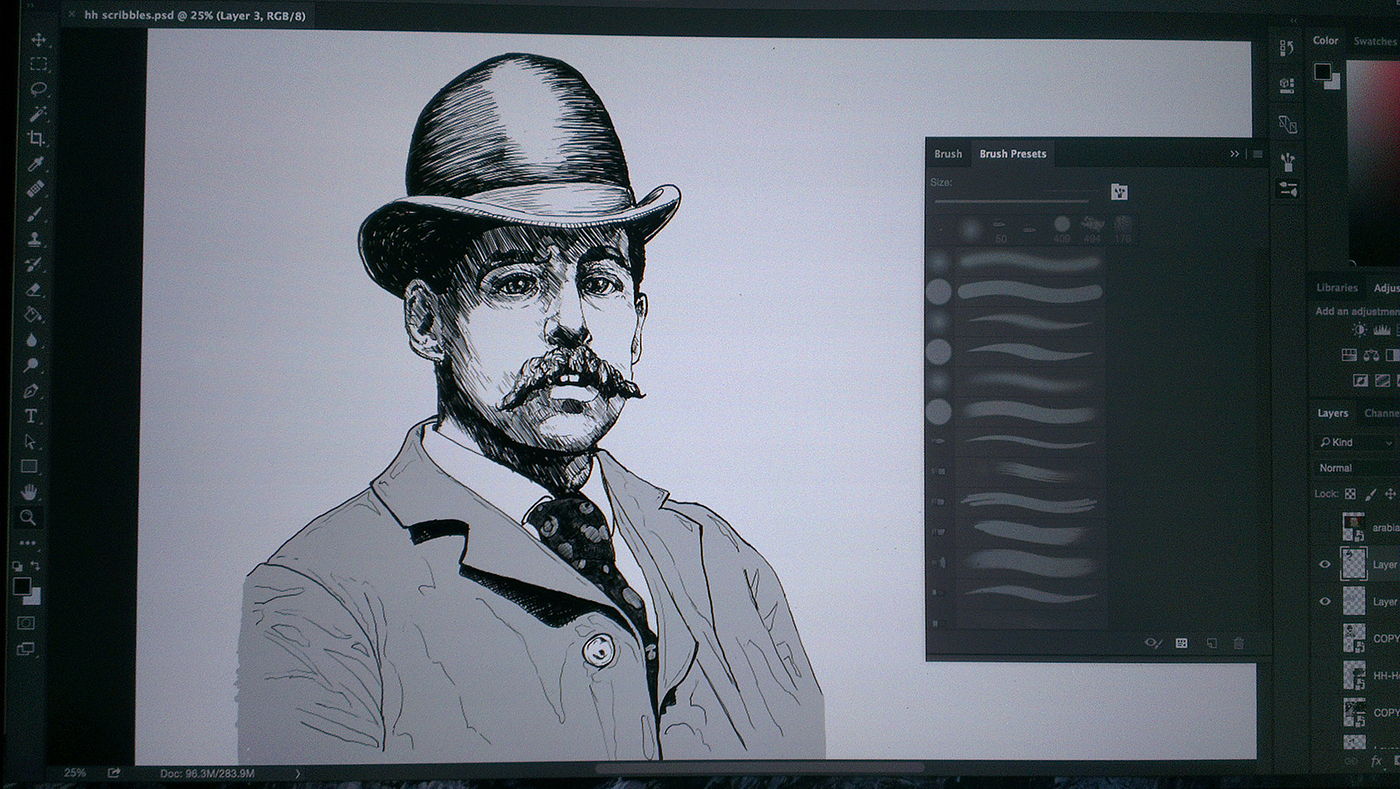Switch to the Hand tool
The width and height of the screenshot is (1400, 789).
pyautogui.click(x=29, y=491)
